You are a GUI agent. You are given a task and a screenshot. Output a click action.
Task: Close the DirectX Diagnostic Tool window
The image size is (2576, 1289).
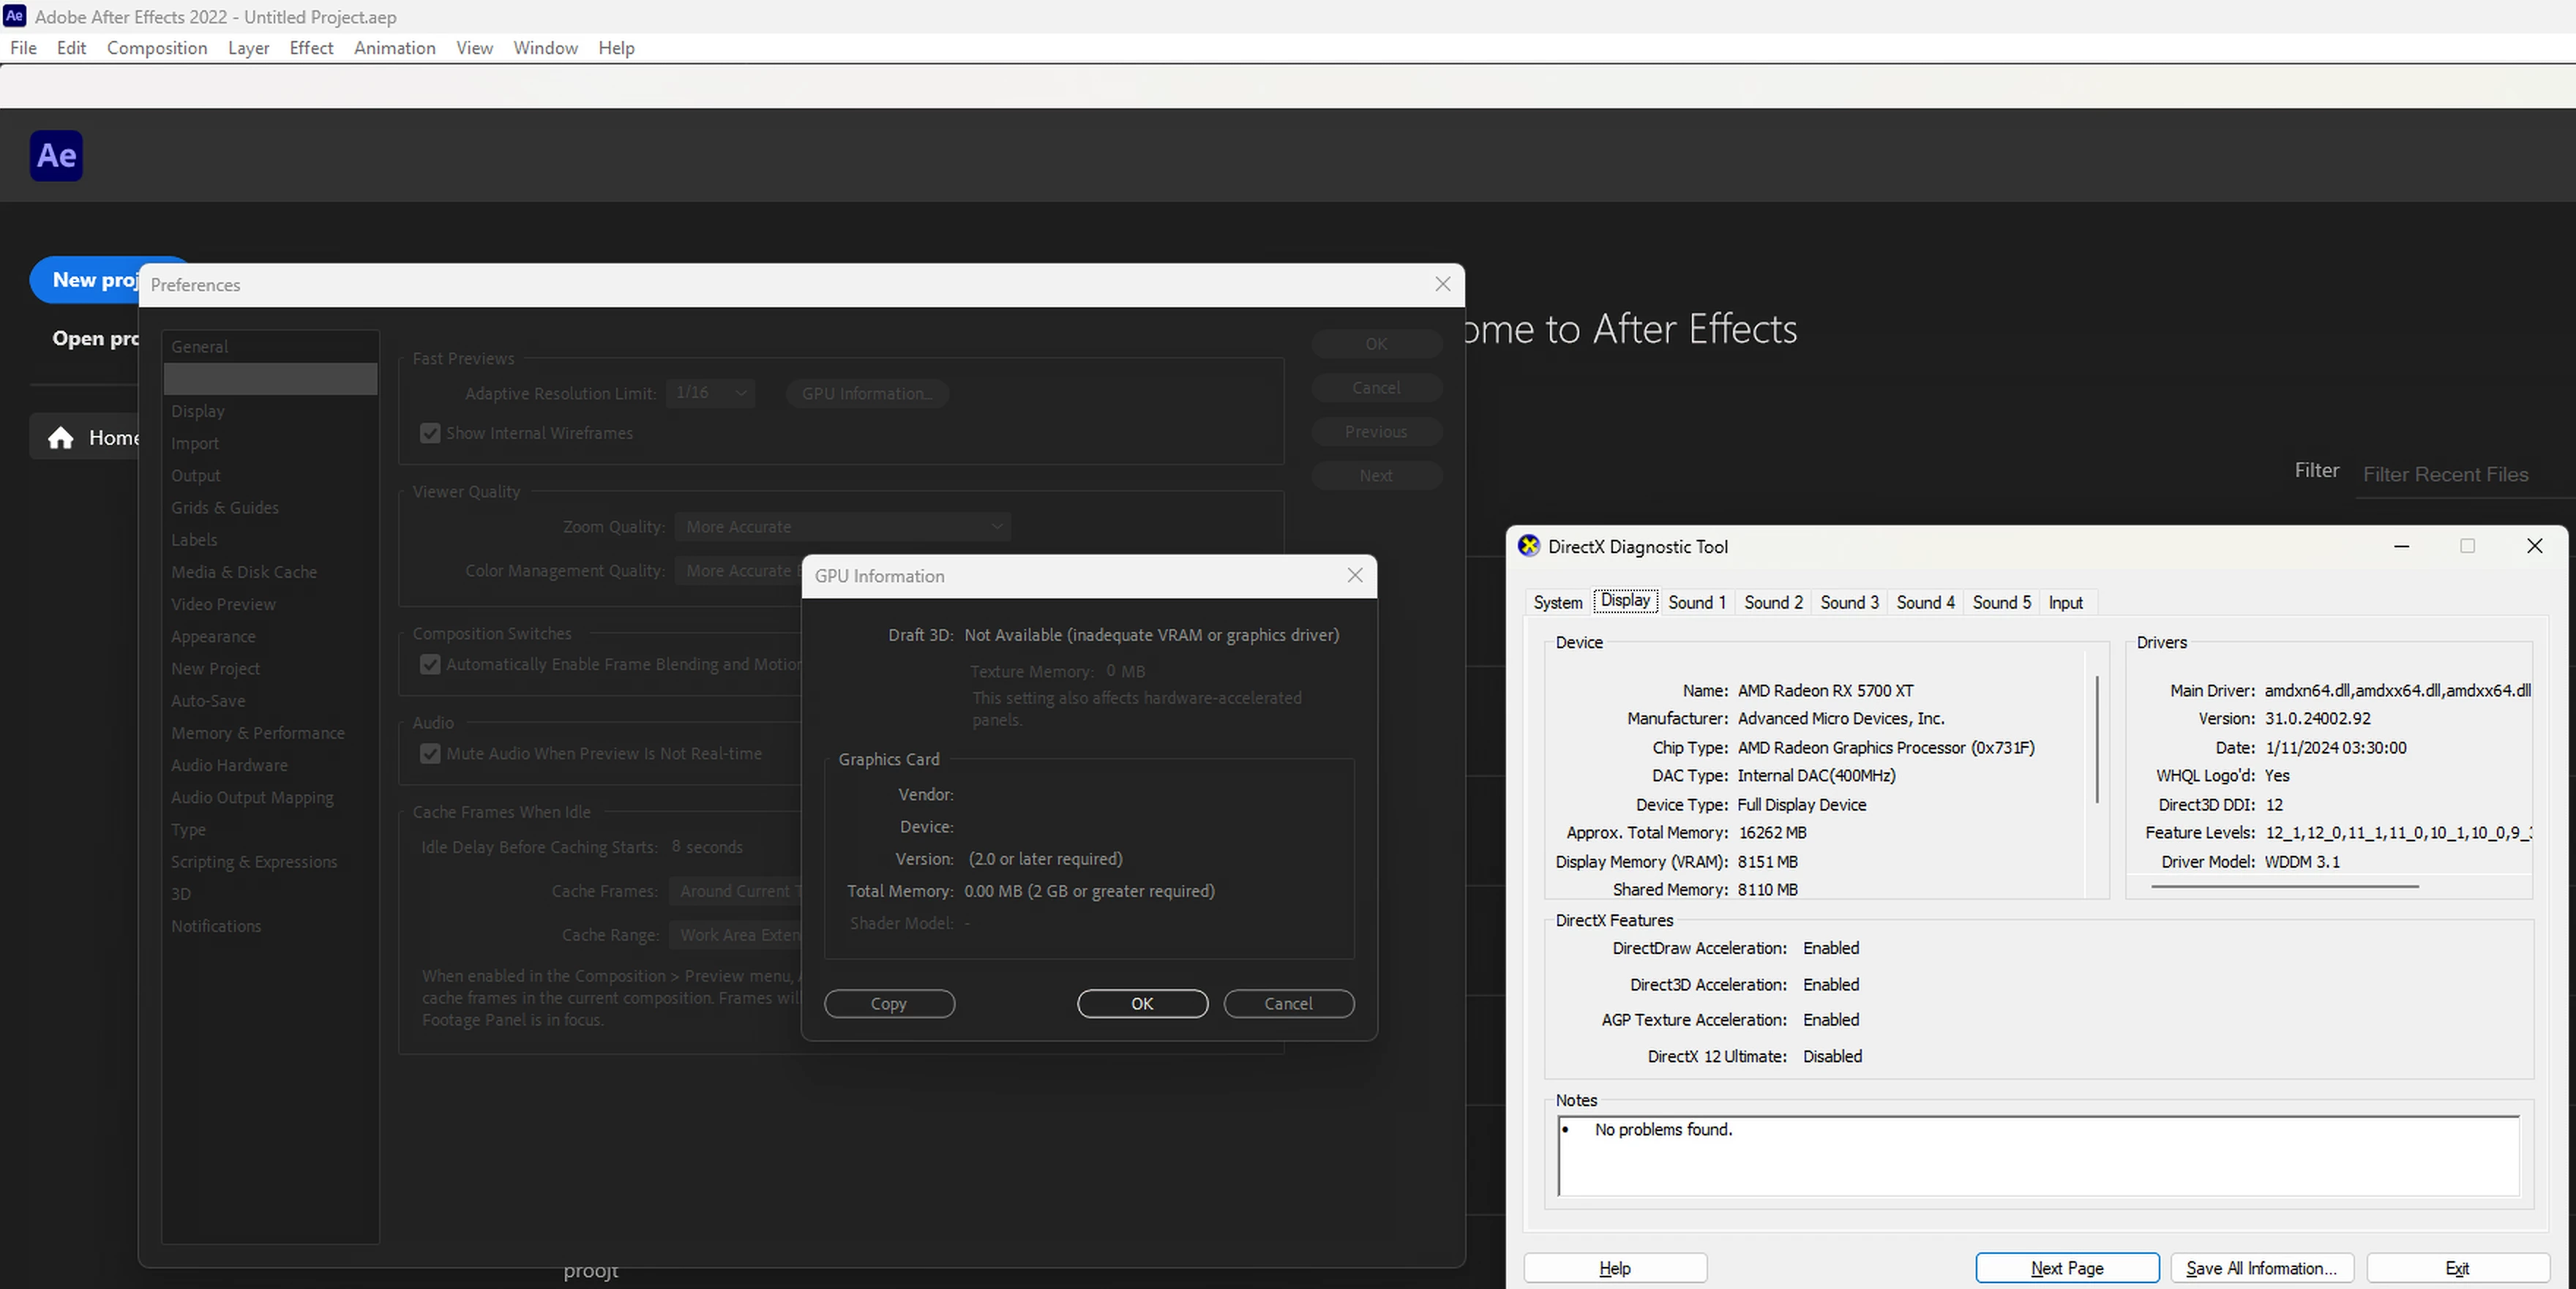coord(2533,546)
